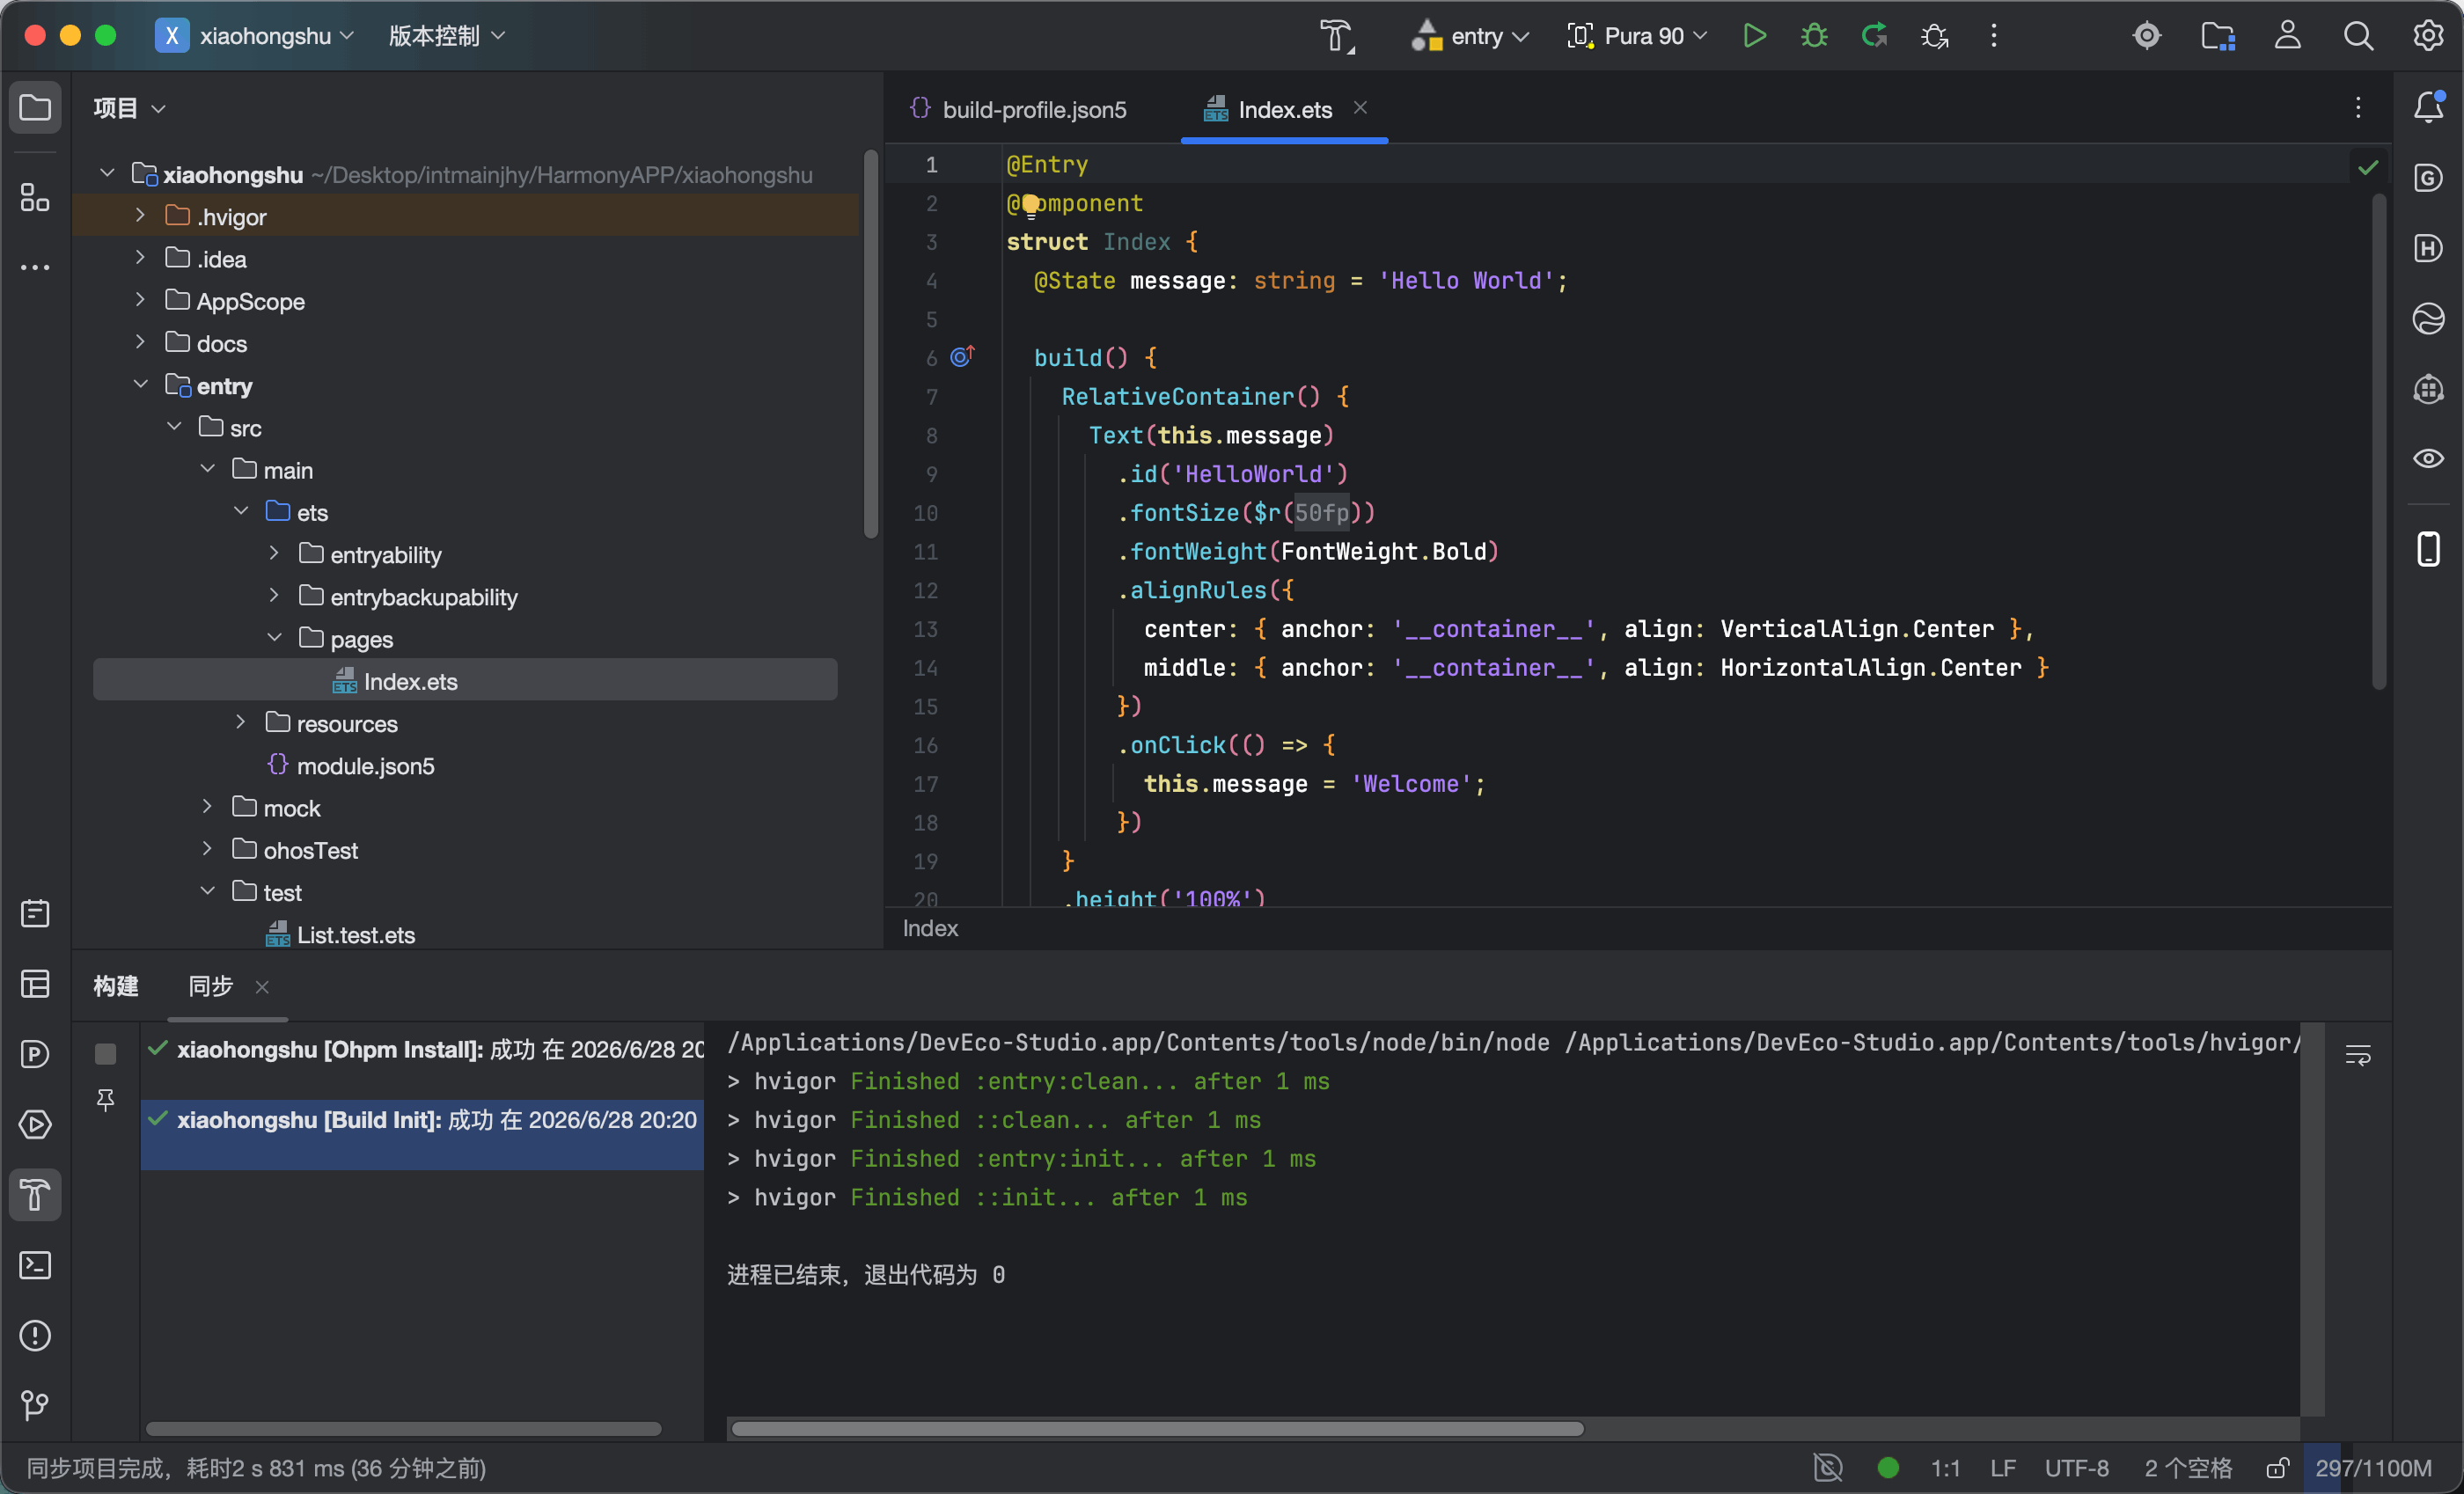Open the H tool window on right sidebar
The image size is (2464, 1494).
point(2428,248)
